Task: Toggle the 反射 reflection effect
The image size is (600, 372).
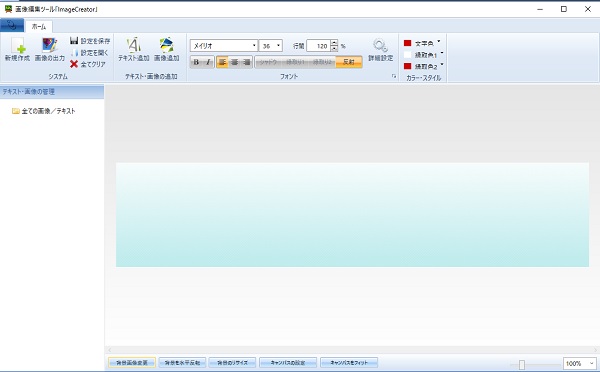Action: pos(349,62)
